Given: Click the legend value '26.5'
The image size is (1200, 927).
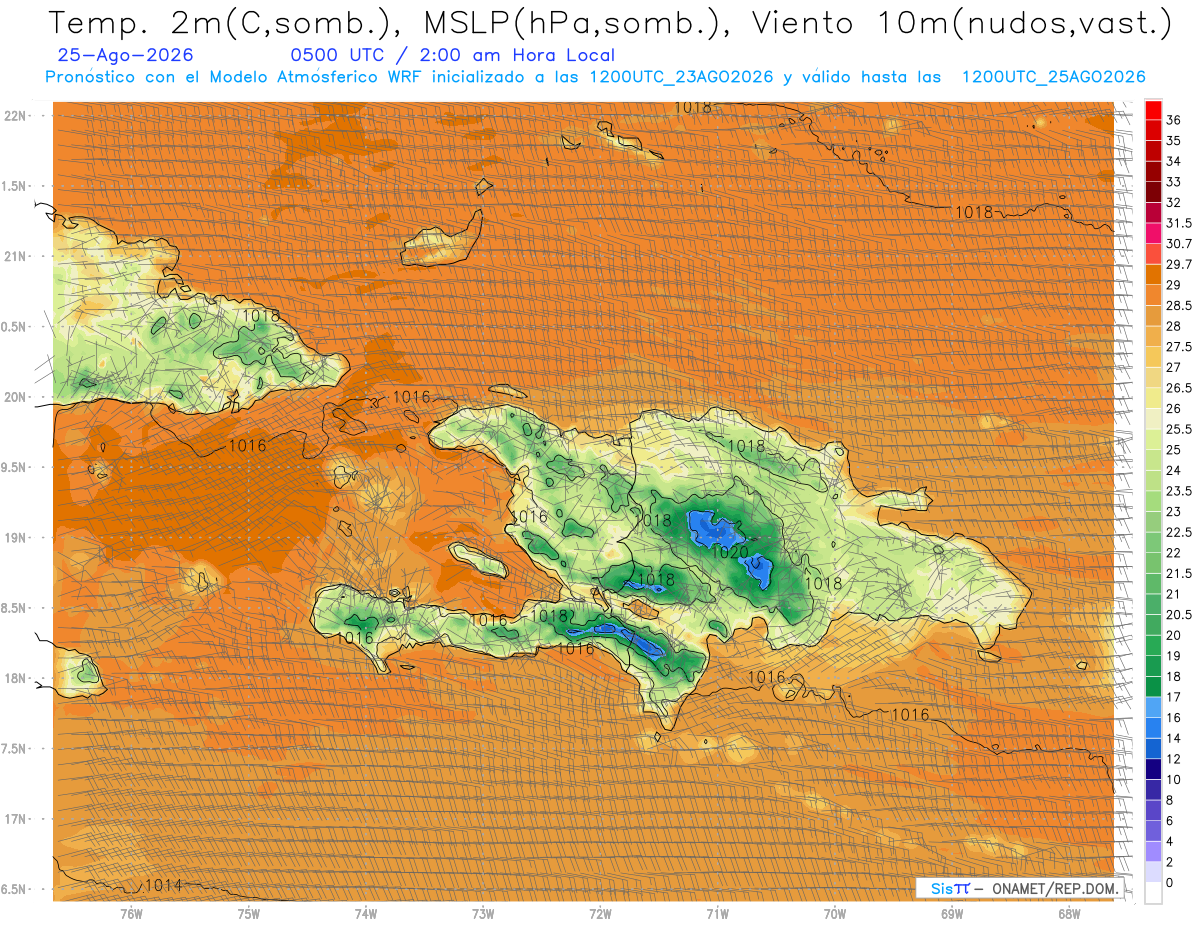Looking at the screenshot, I should tap(1178, 388).
